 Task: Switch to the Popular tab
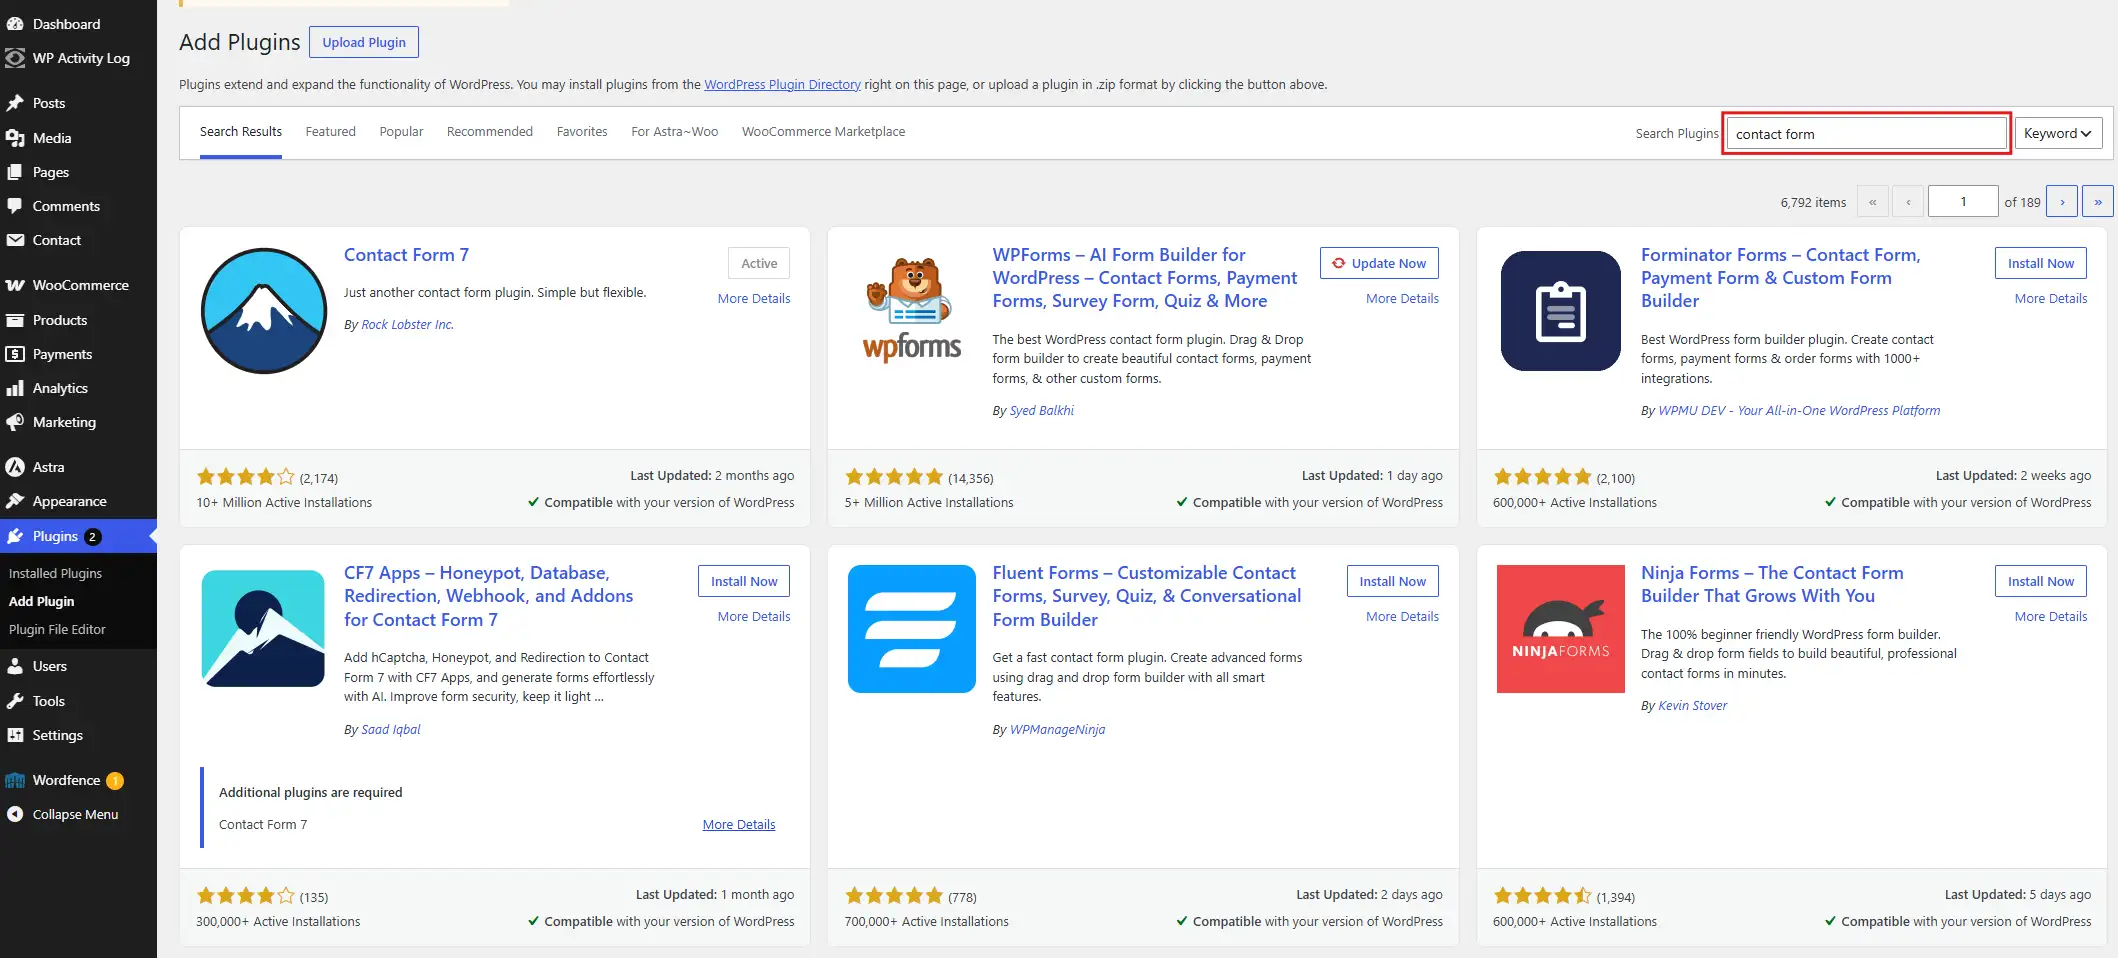pos(401,132)
